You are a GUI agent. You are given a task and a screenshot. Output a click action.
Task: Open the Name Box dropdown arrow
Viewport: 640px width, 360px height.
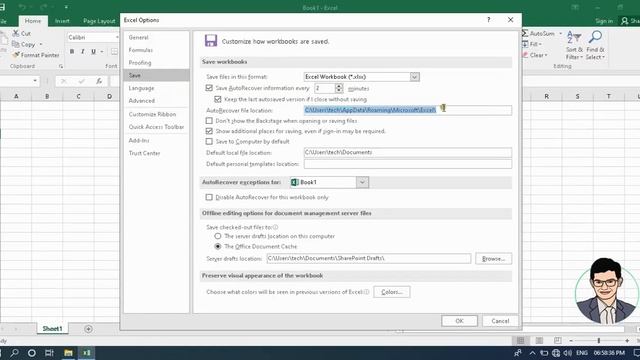click(35, 81)
